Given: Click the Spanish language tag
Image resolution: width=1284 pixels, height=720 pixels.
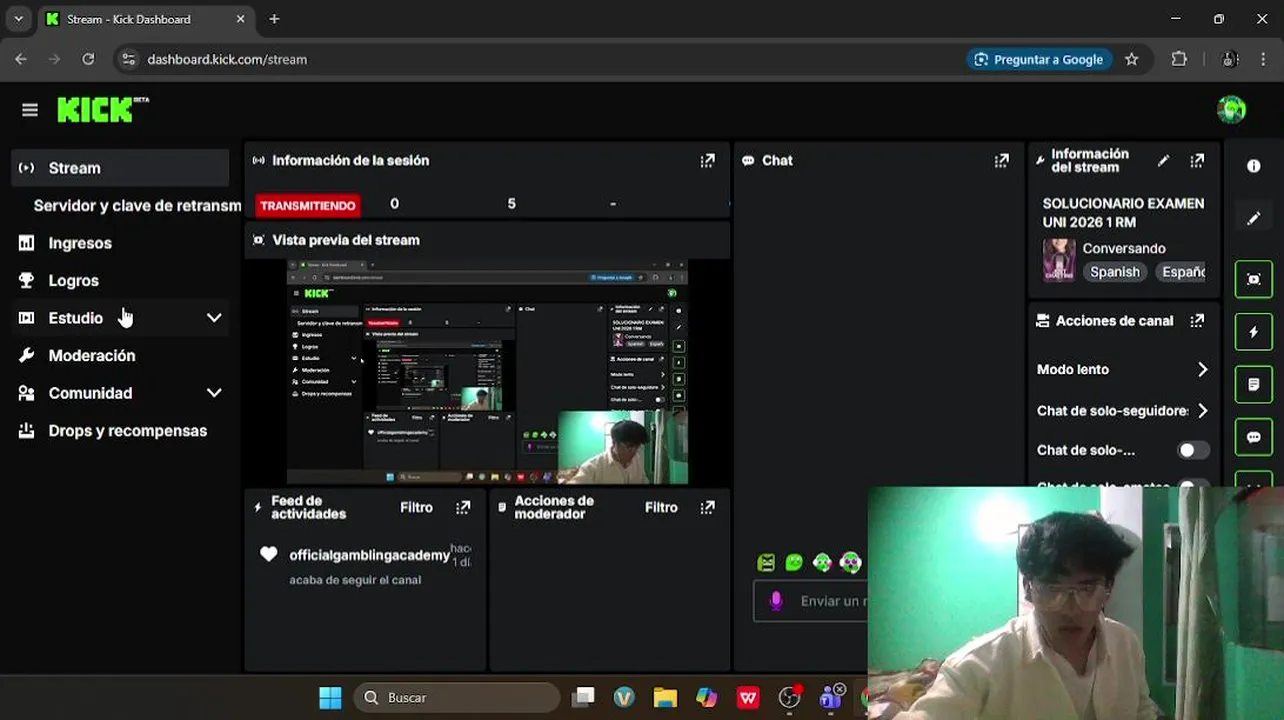Looking at the screenshot, I should pos(1115,272).
